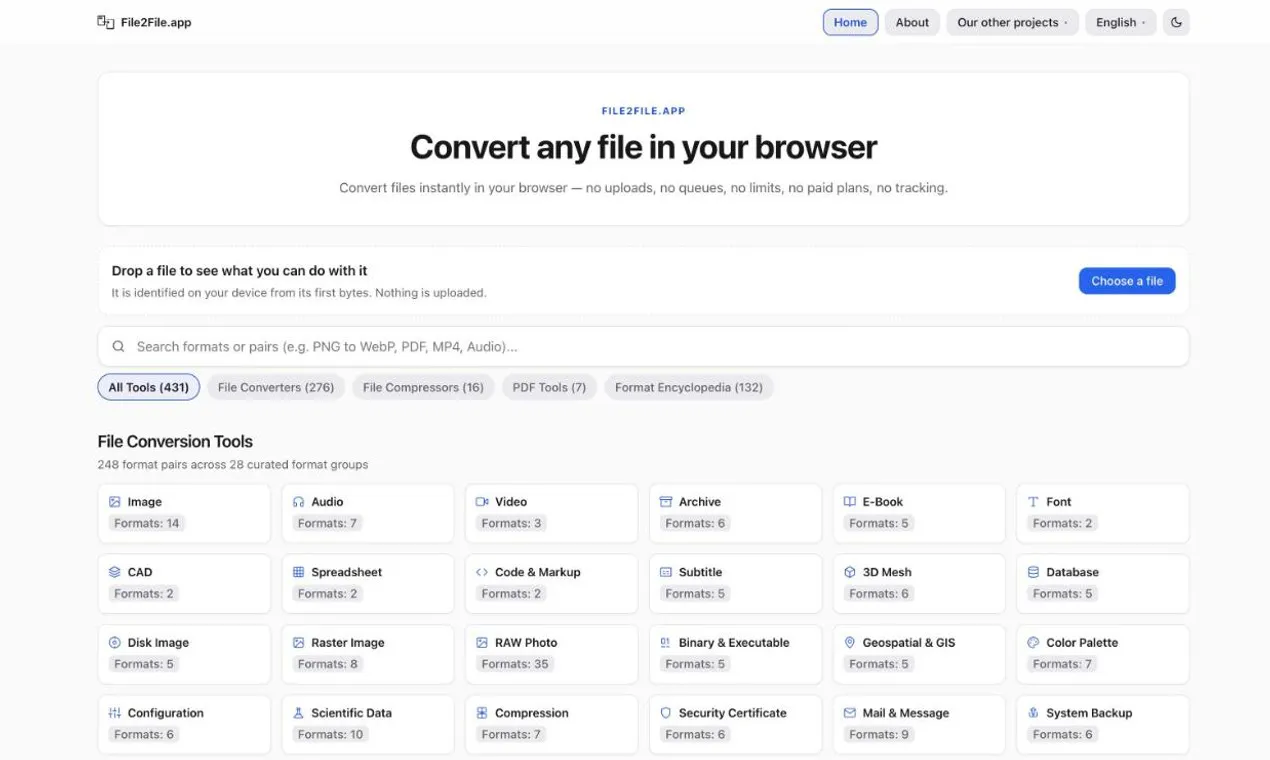Open the Mail & Message envelope icon
The image size is (1270, 760).
point(850,713)
